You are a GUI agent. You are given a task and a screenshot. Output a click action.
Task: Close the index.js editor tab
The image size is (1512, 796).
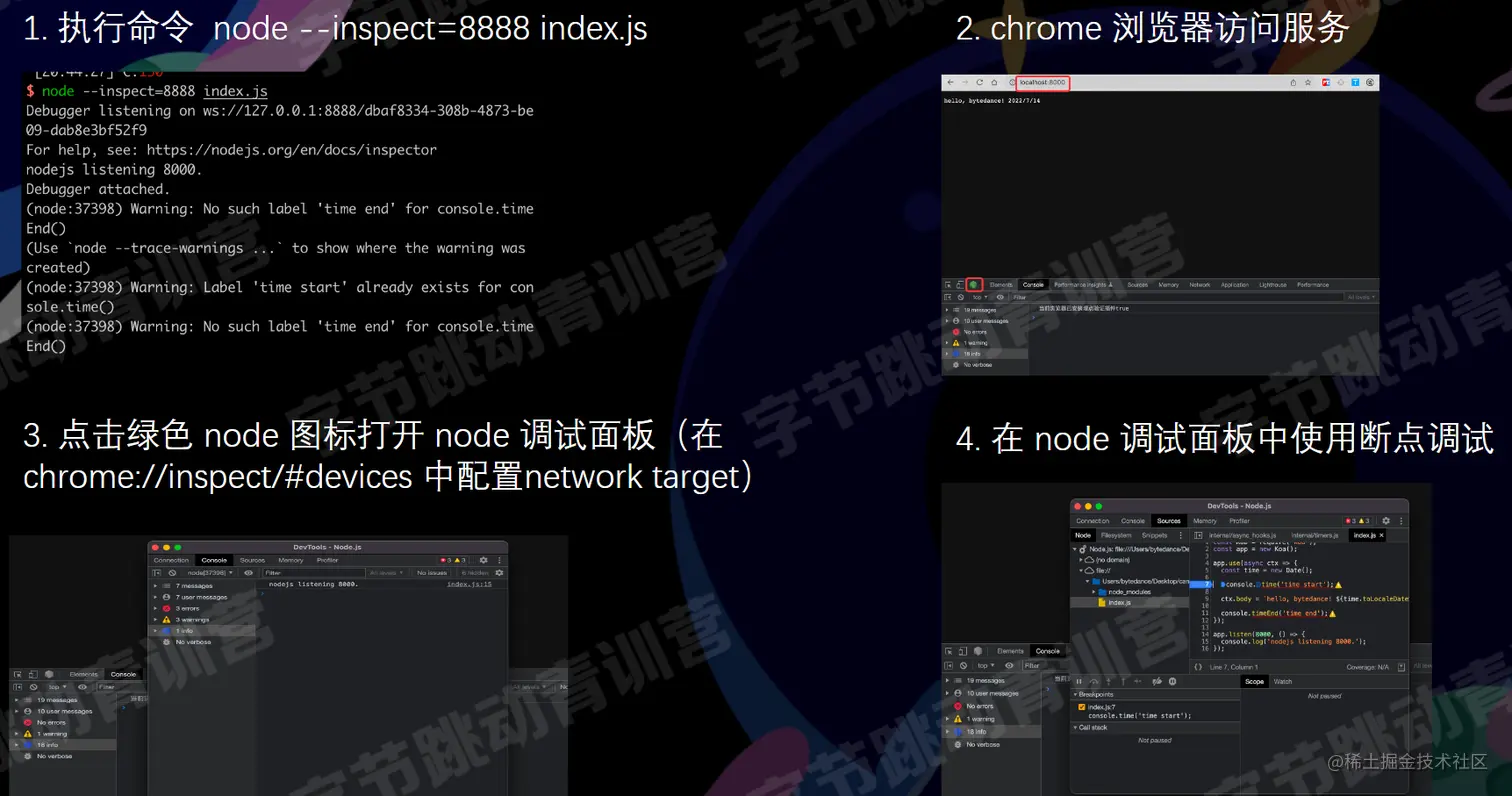point(1382,535)
